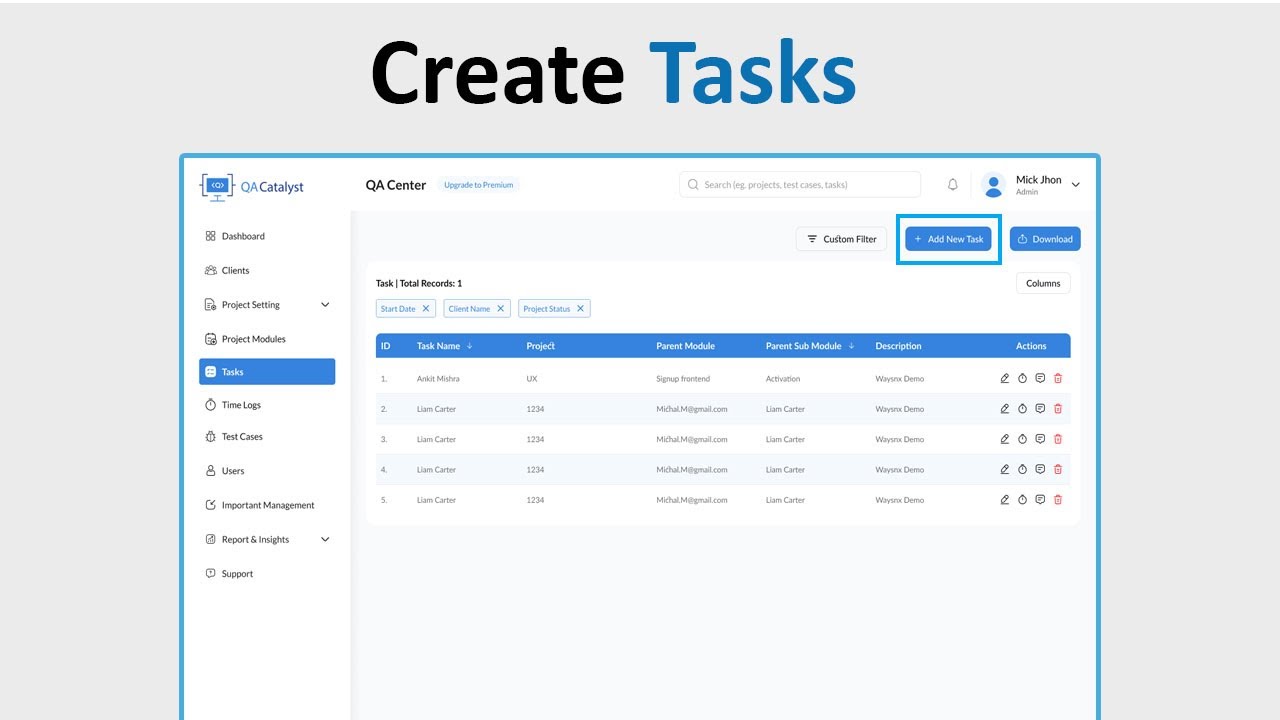The width and height of the screenshot is (1280, 720).
Task: Edit the task in row 5
Action: click(1005, 500)
